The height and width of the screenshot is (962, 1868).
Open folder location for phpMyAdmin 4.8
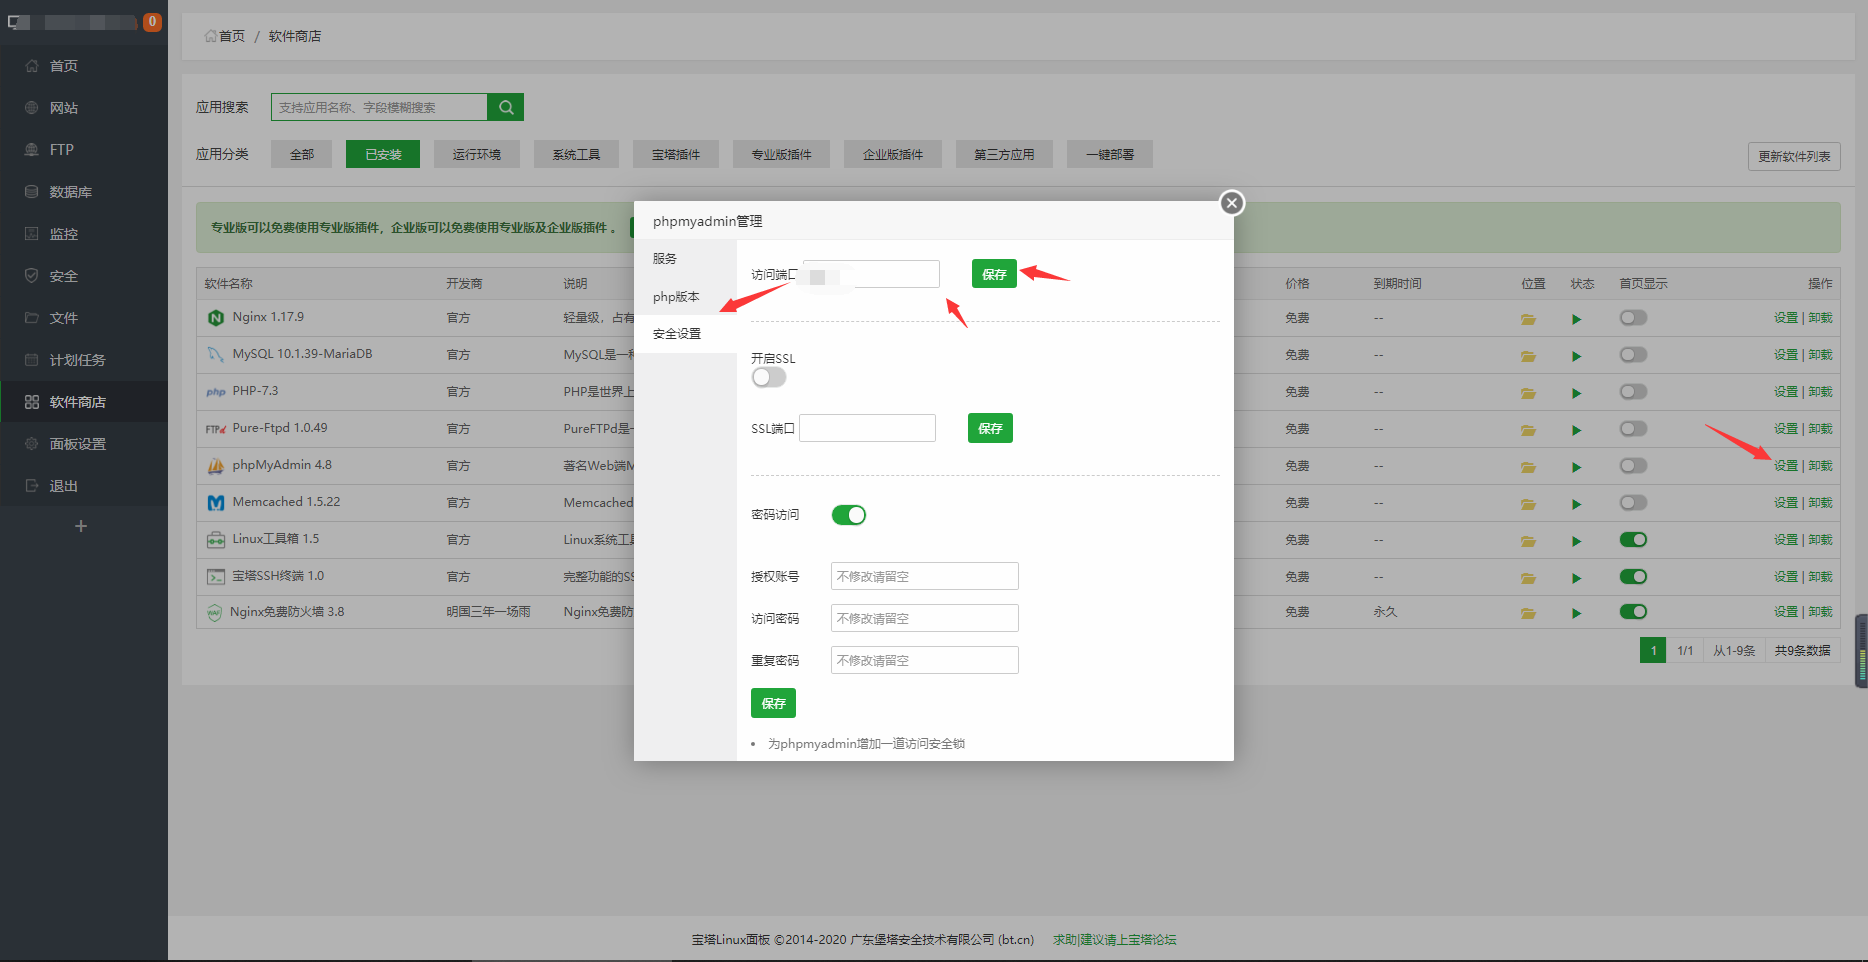(x=1528, y=467)
